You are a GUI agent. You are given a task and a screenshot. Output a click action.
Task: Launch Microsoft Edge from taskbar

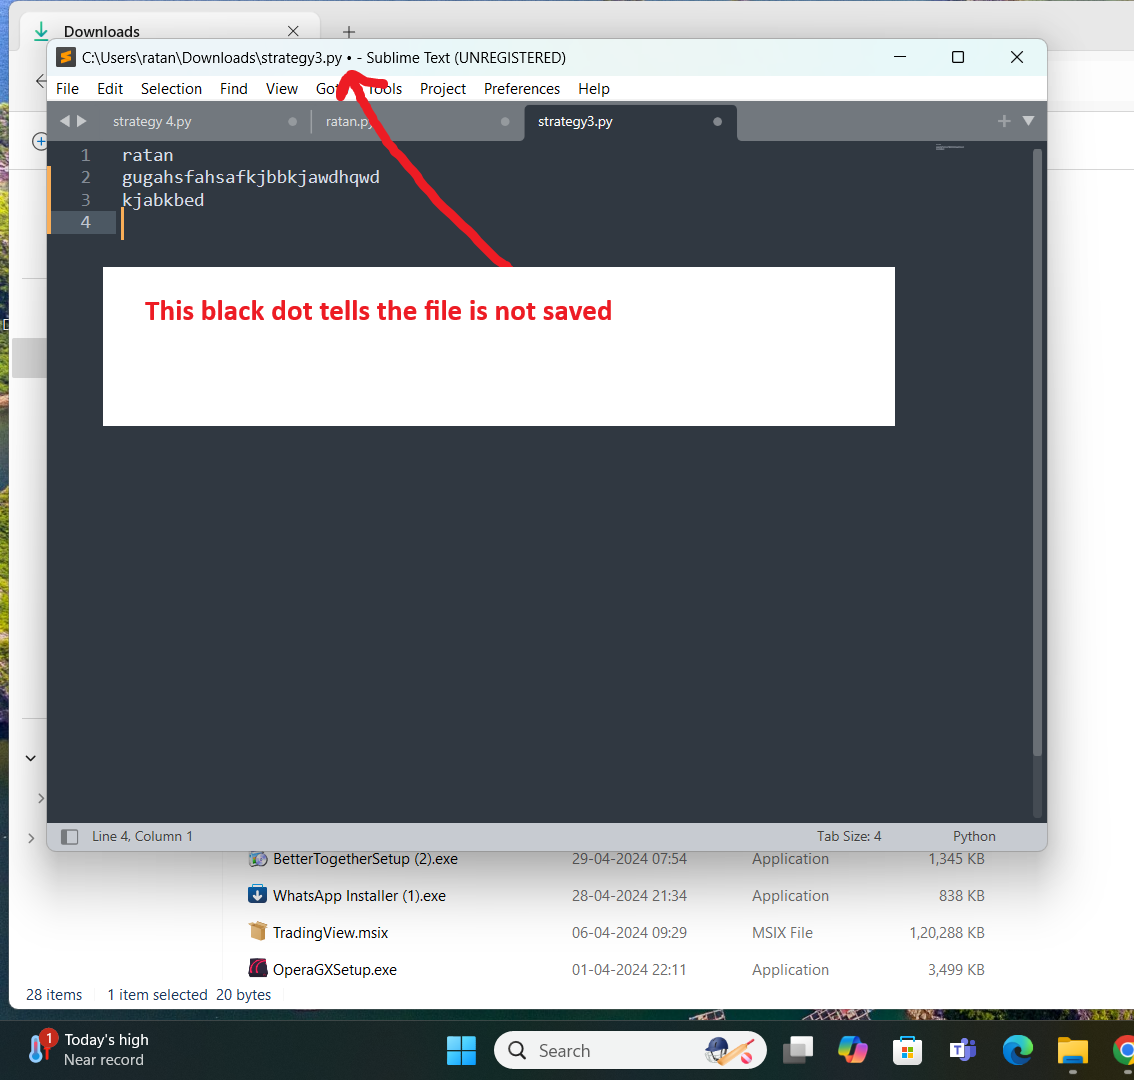1018,1051
